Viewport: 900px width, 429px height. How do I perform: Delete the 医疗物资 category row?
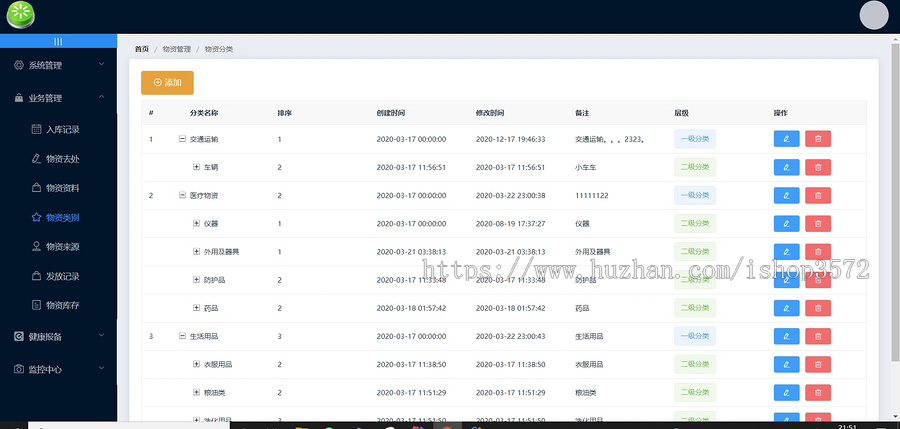(818, 195)
